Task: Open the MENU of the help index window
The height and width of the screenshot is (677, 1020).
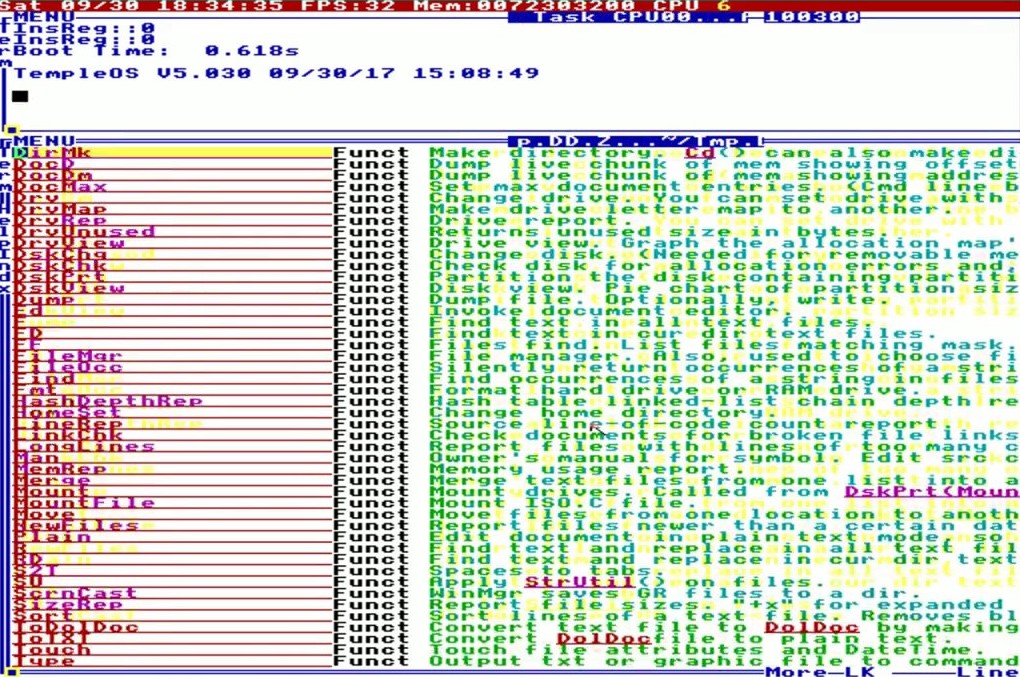Action: click(45, 141)
